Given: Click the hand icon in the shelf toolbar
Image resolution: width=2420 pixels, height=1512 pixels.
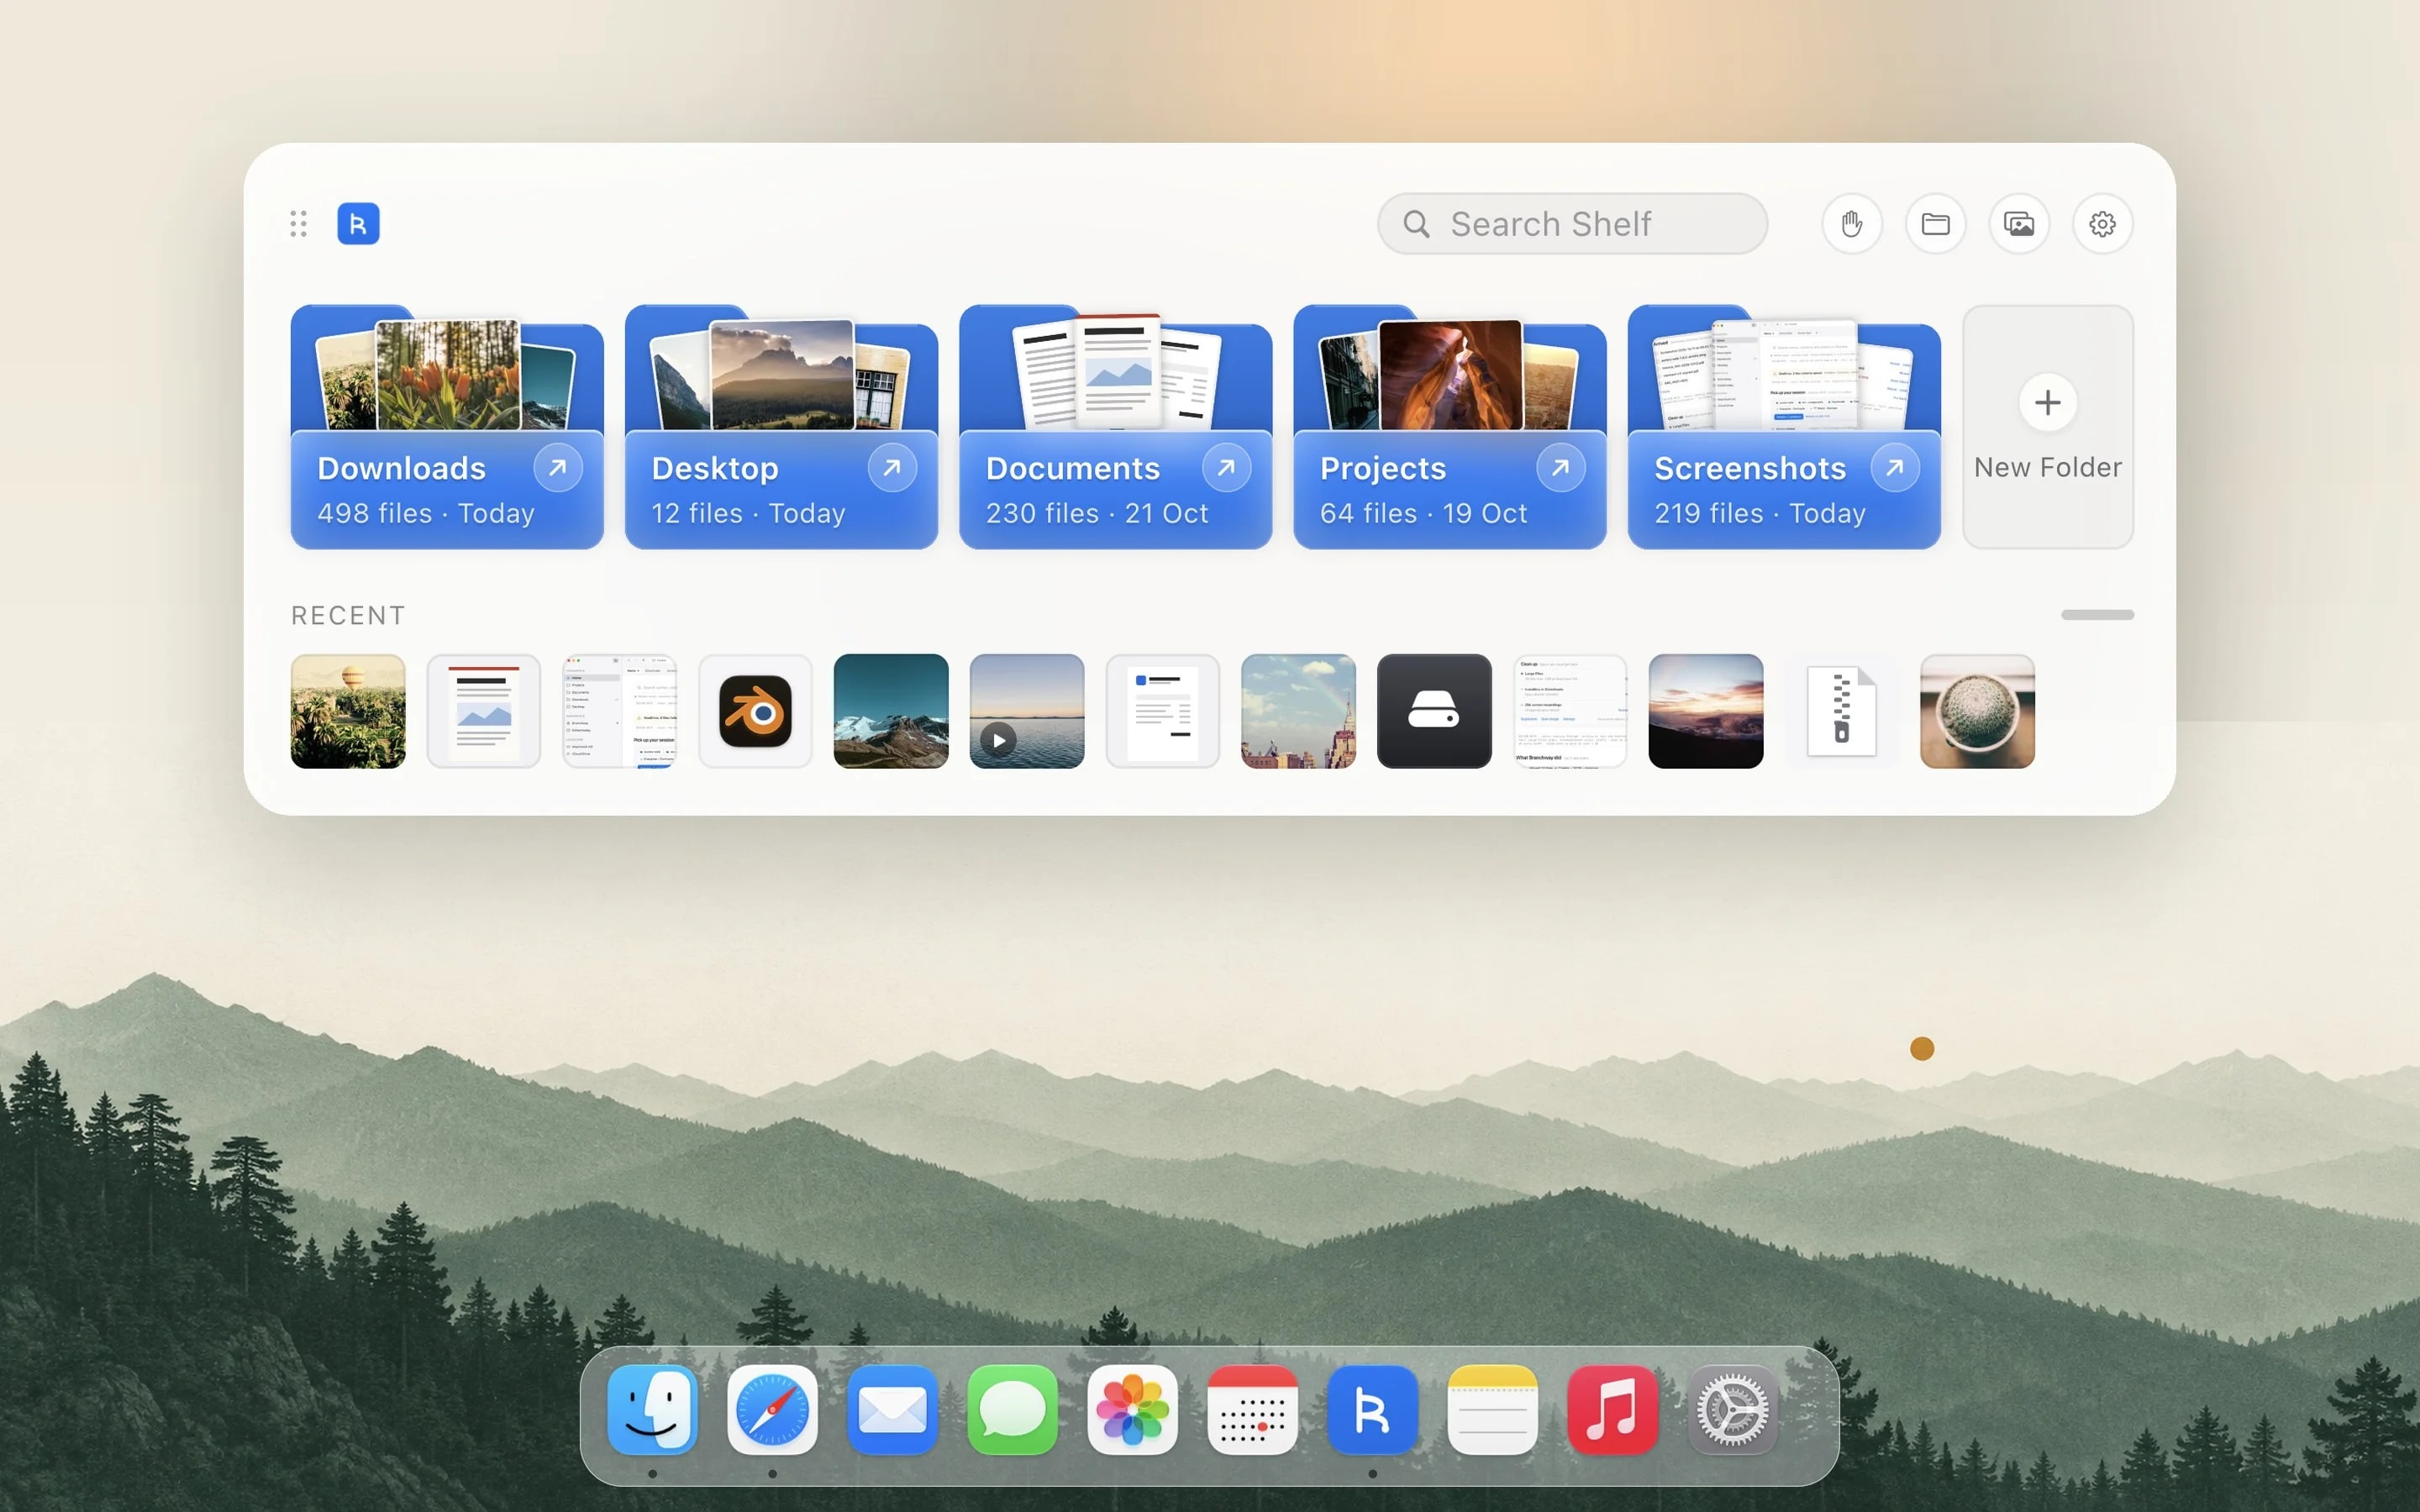Looking at the screenshot, I should pos(1851,223).
